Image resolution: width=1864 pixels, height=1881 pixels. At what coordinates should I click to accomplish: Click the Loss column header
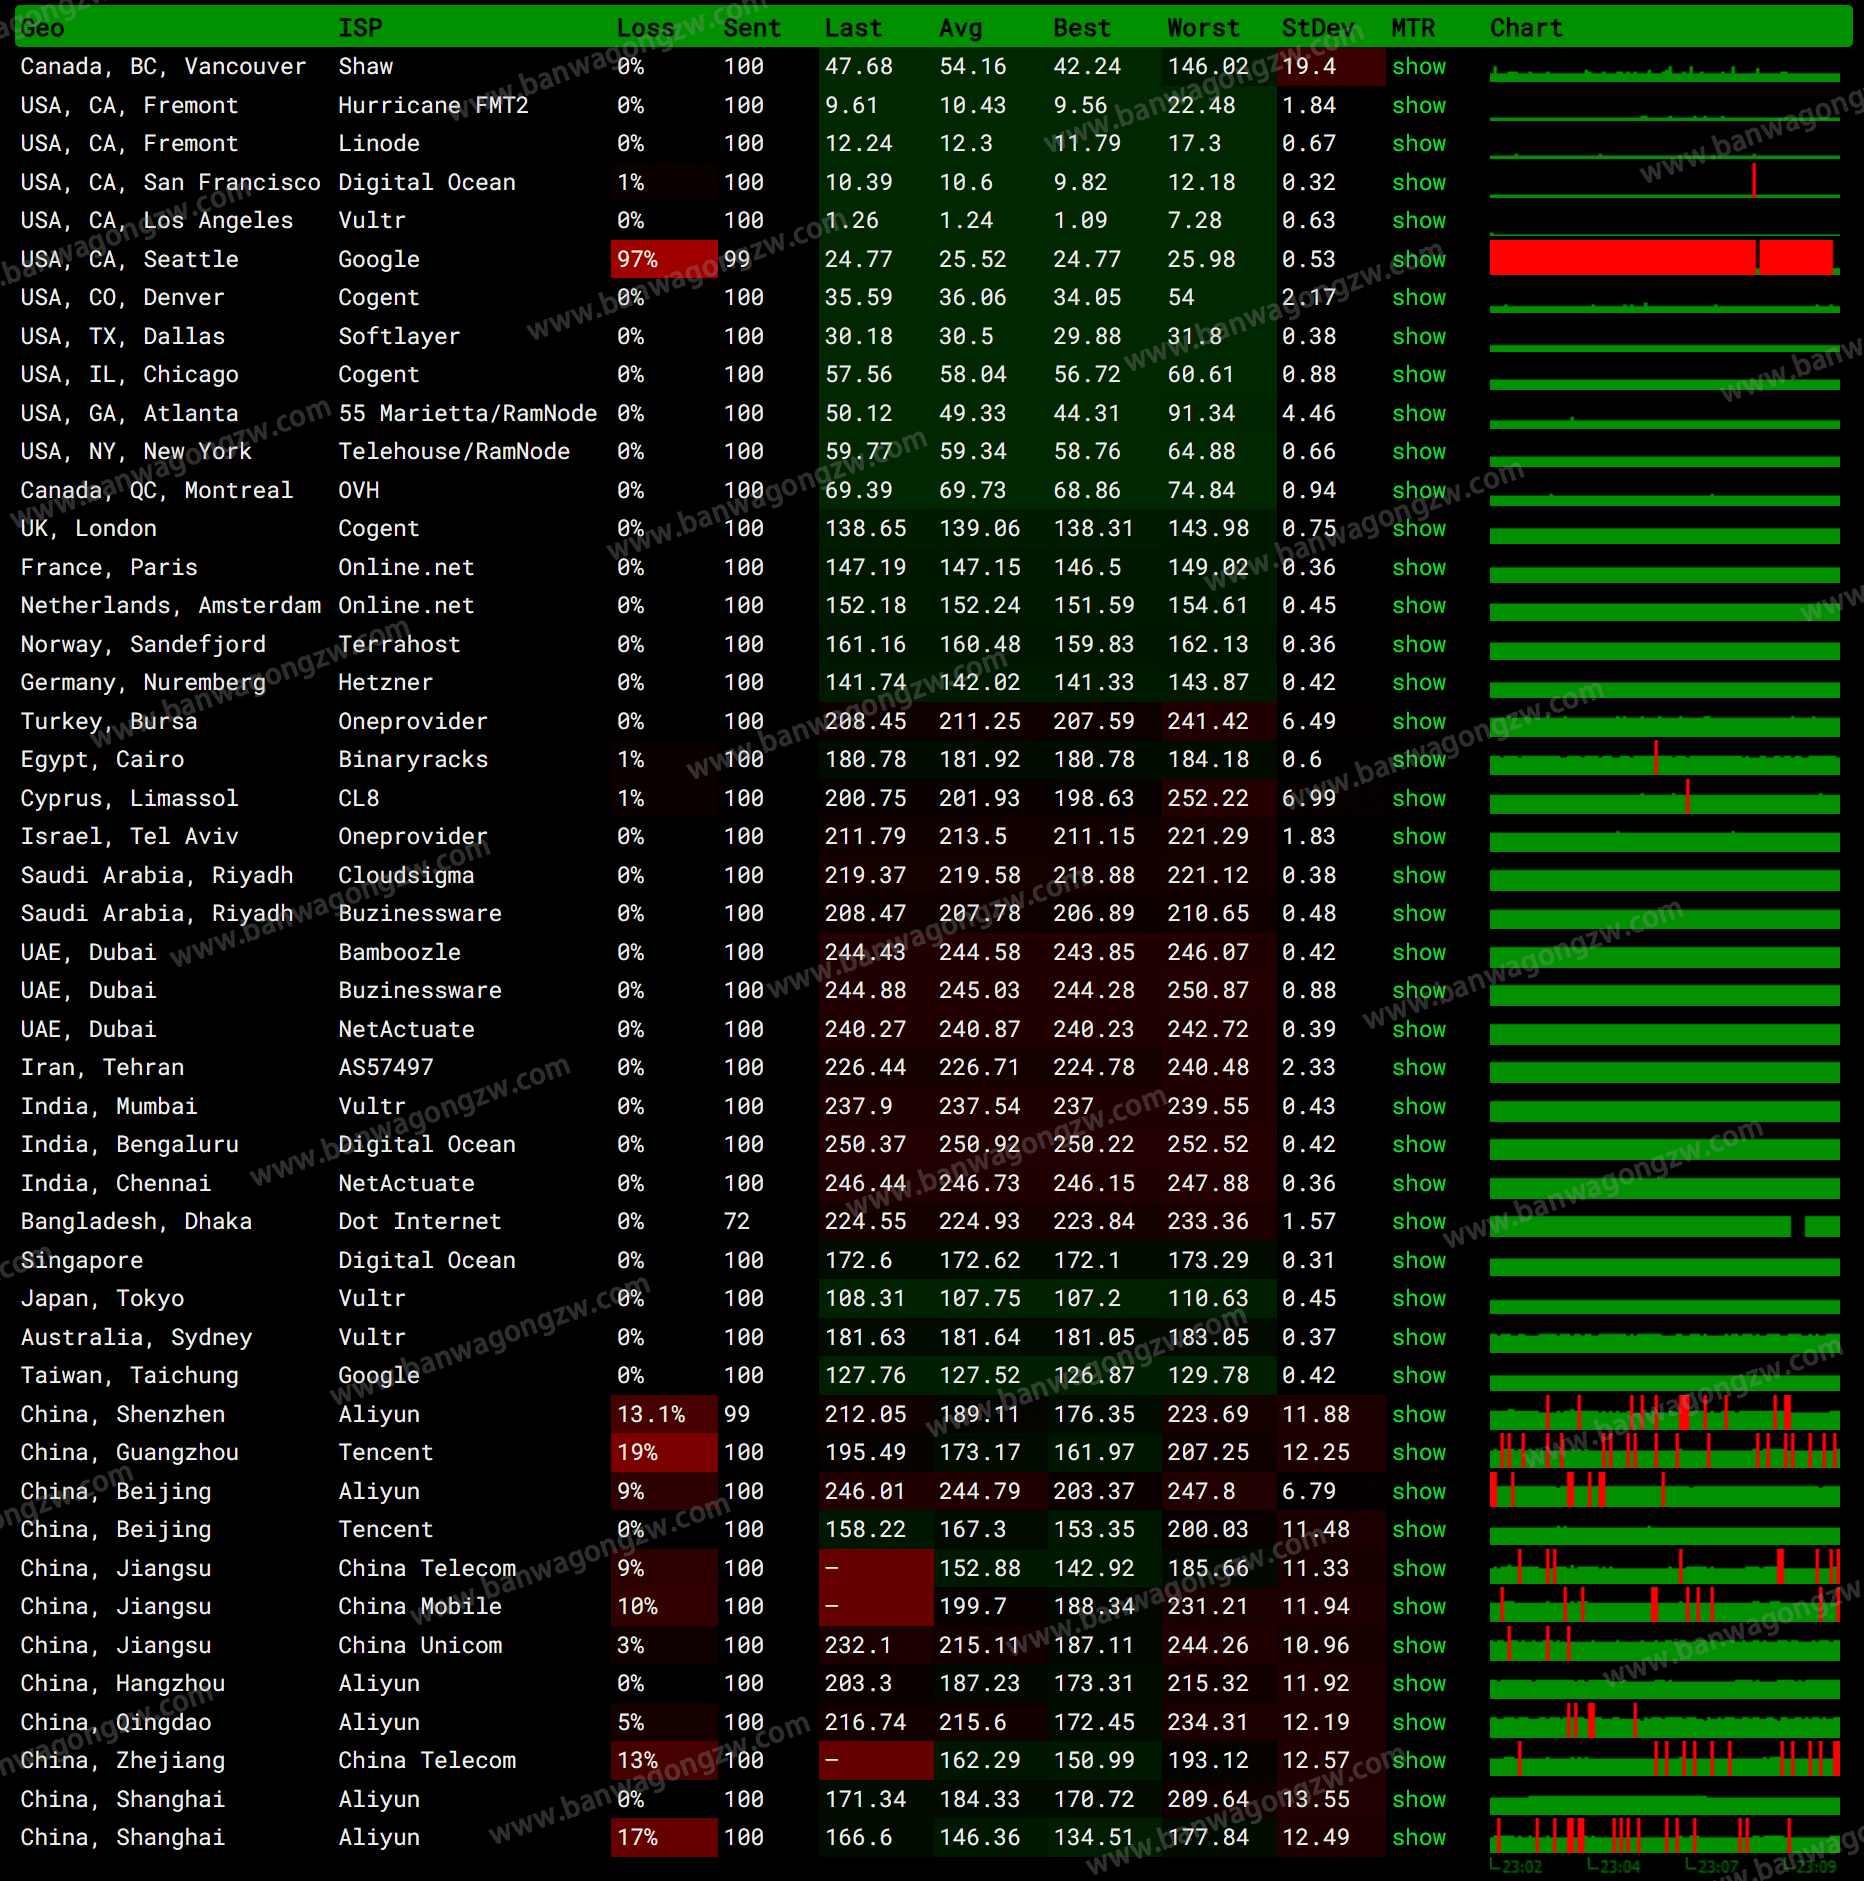[645, 28]
